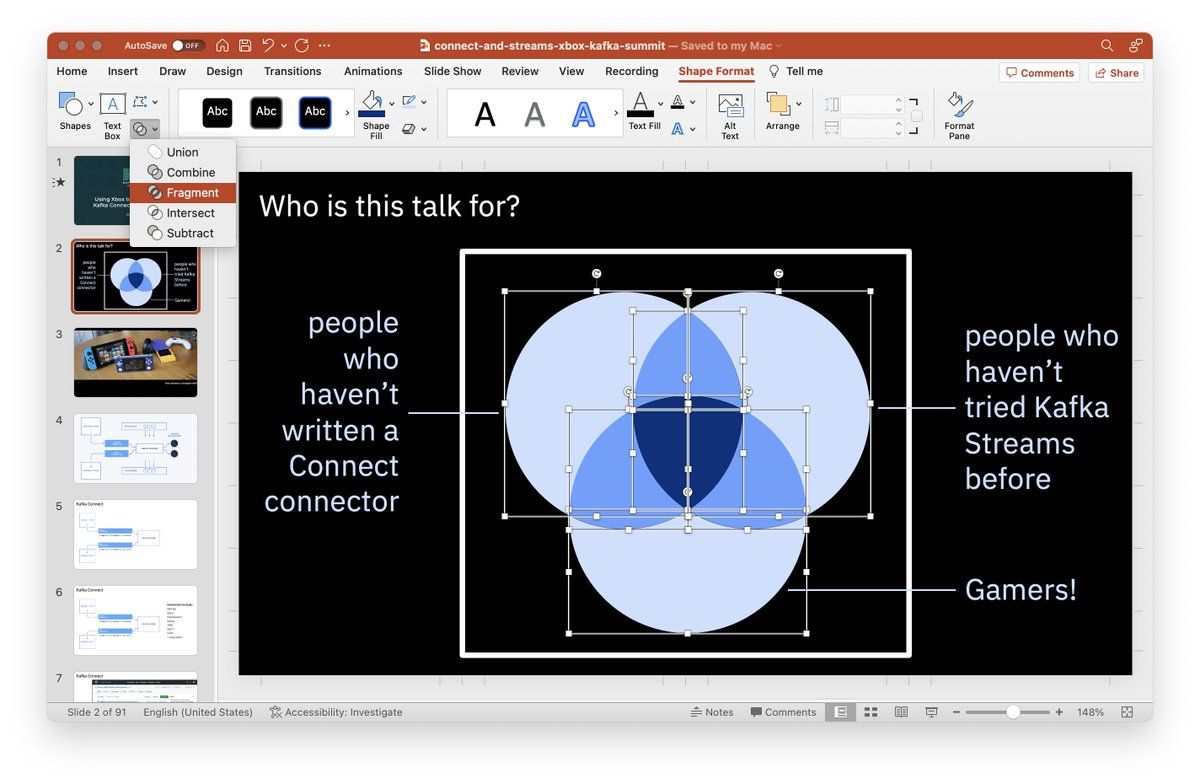Click the Arrange icon
This screenshot has width=1200, height=784.
[778, 104]
